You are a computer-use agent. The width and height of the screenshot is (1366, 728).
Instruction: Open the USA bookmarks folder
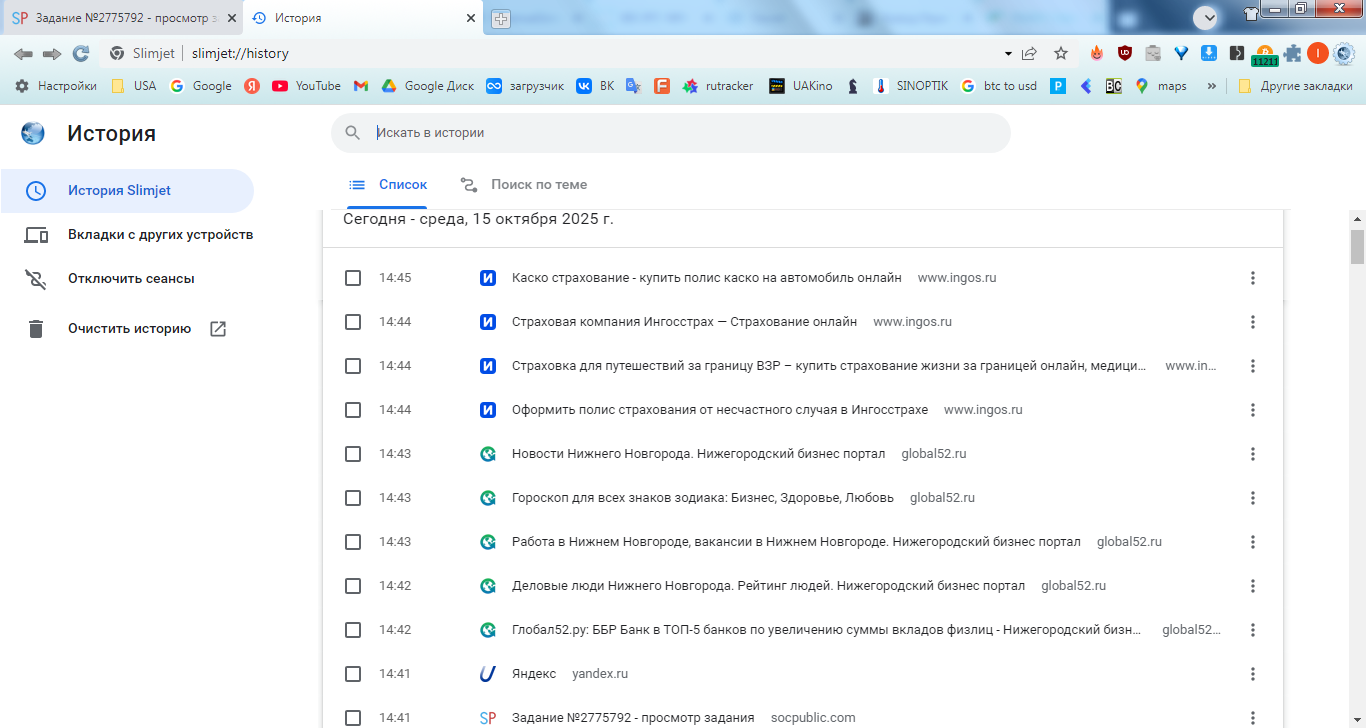pyautogui.click(x=134, y=86)
